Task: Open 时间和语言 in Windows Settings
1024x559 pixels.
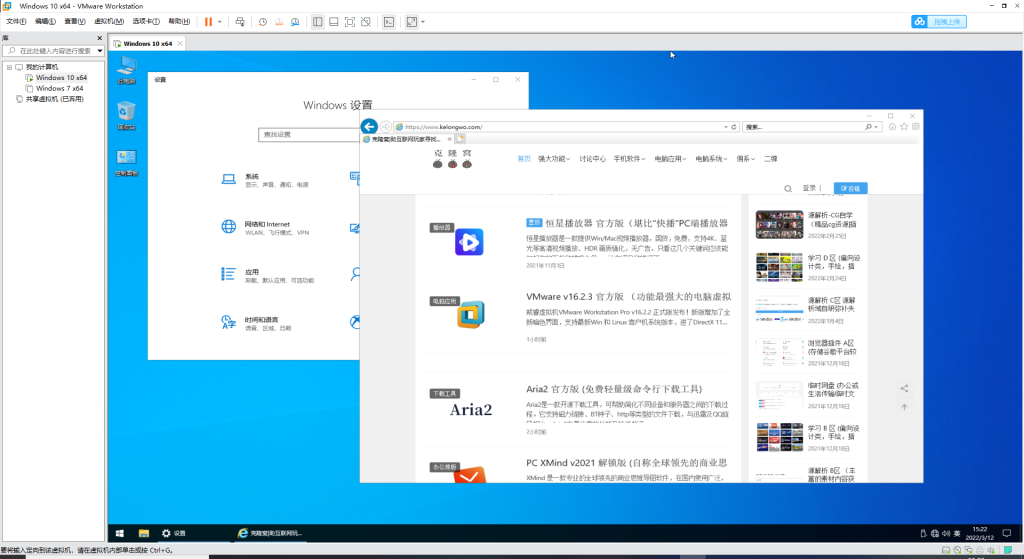Action: [x=256, y=323]
